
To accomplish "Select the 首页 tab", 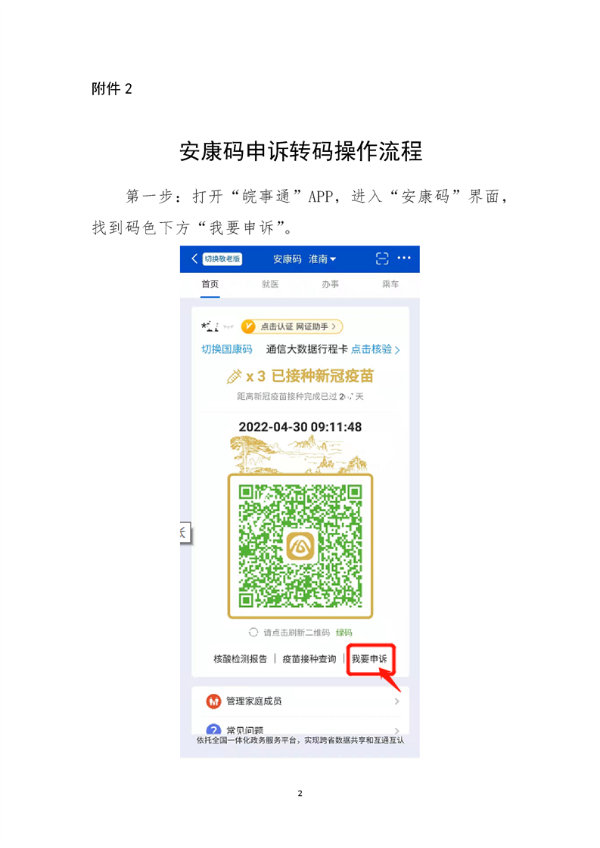I will pyautogui.click(x=210, y=284).
